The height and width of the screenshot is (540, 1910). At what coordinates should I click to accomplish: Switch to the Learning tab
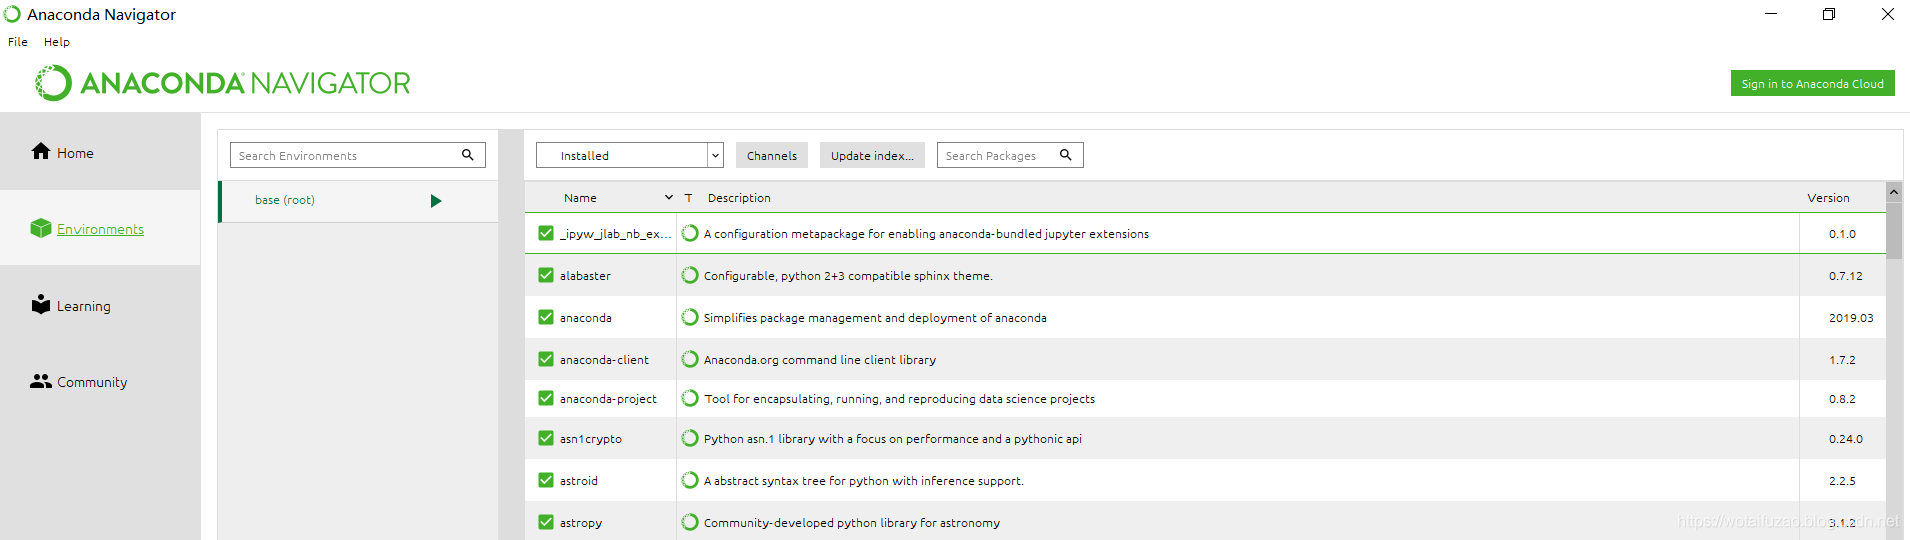coord(100,306)
